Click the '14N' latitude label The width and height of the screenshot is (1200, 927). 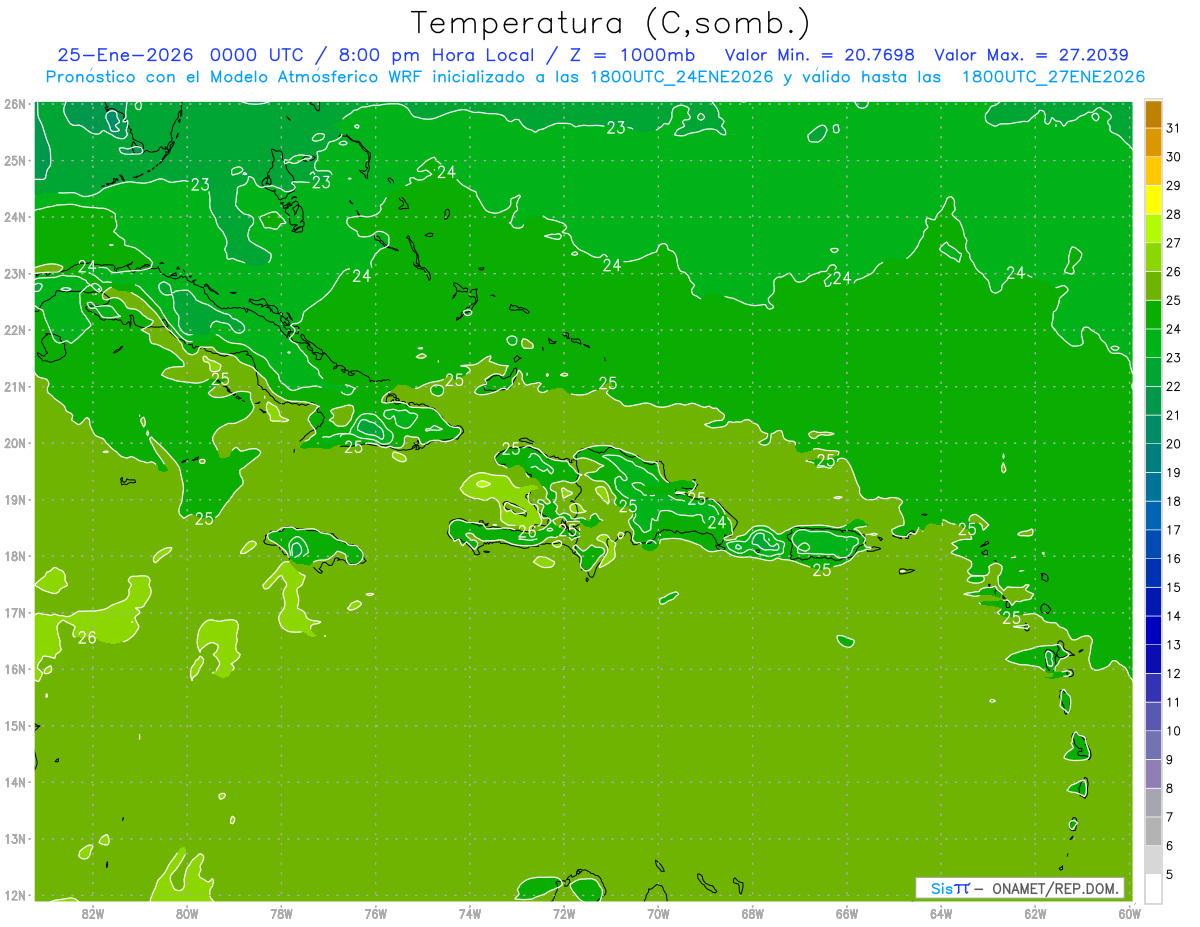(14, 782)
